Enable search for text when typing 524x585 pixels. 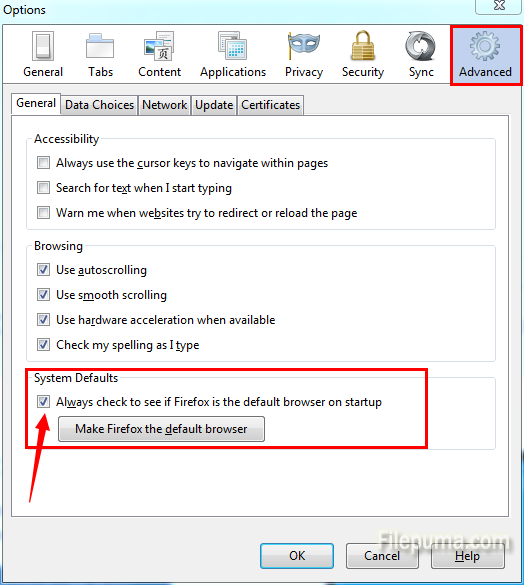click(x=43, y=188)
